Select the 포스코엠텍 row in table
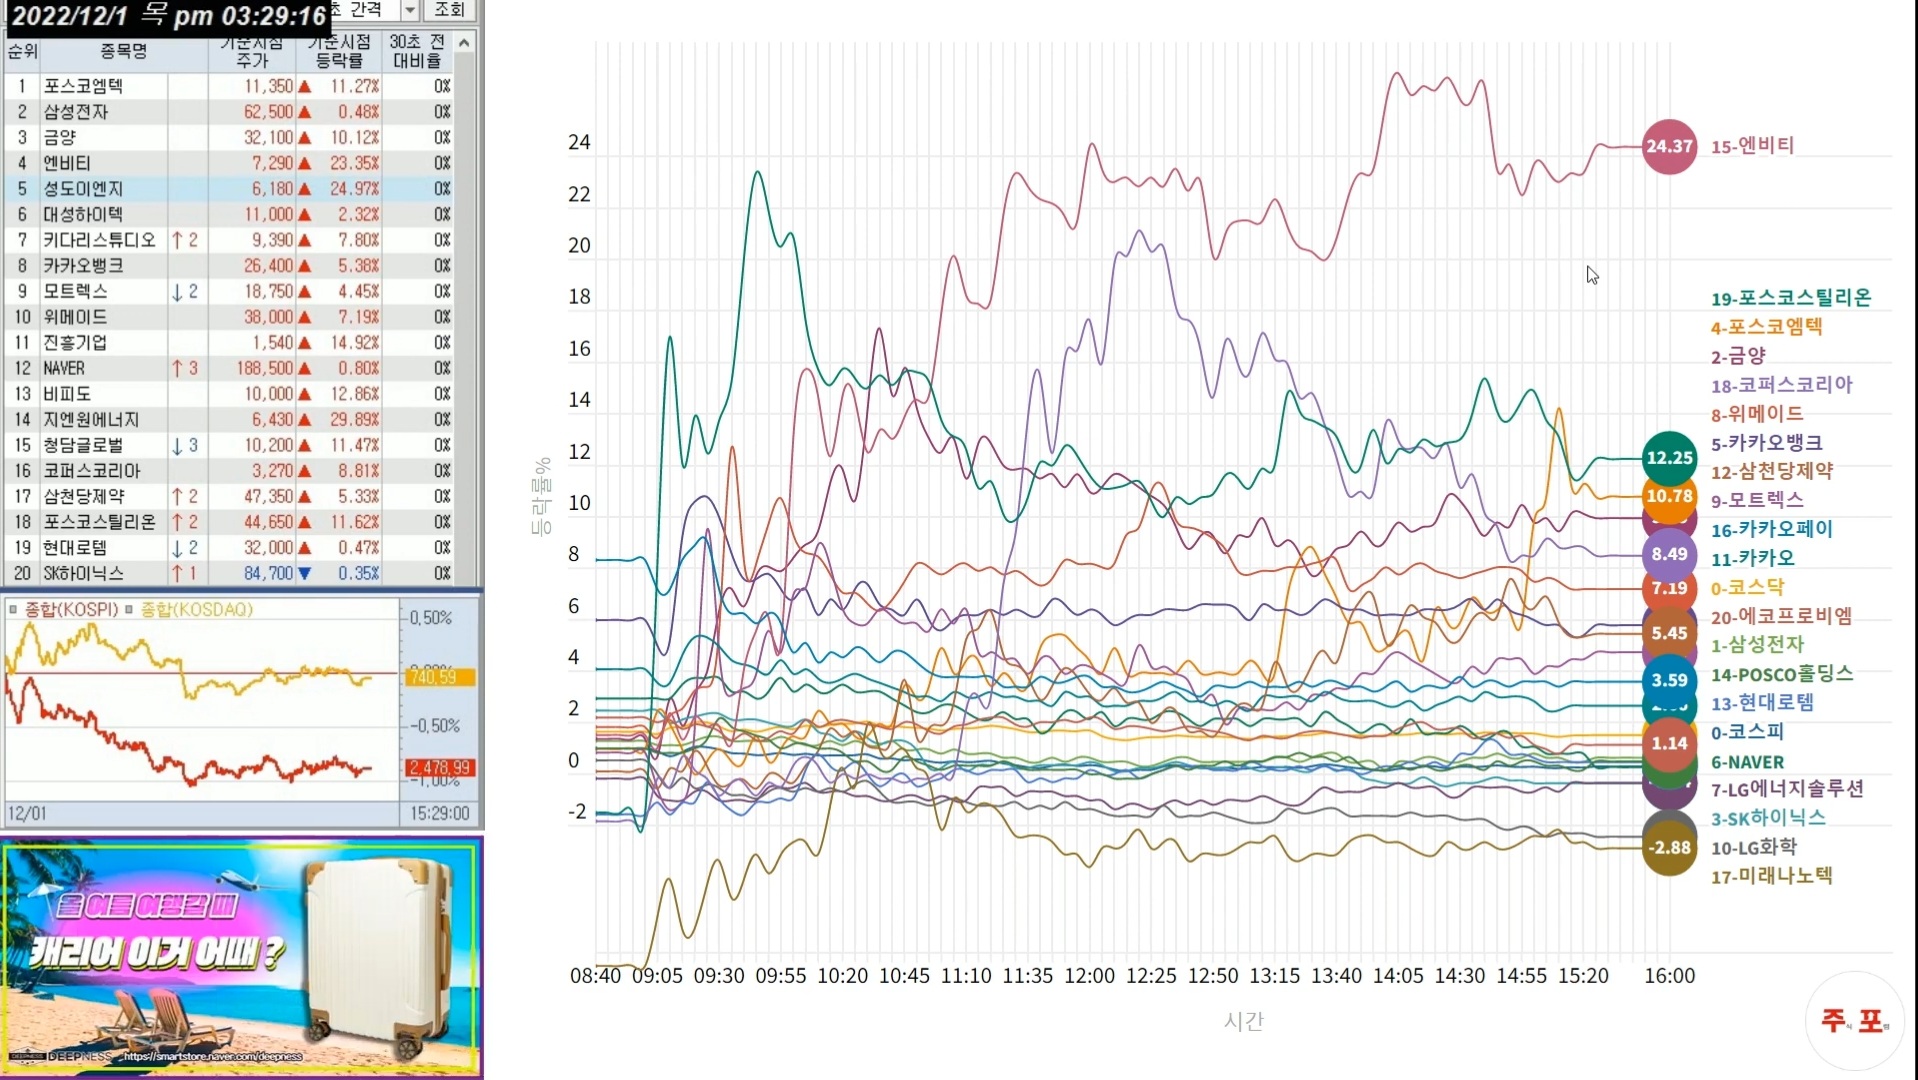 (229, 86)
